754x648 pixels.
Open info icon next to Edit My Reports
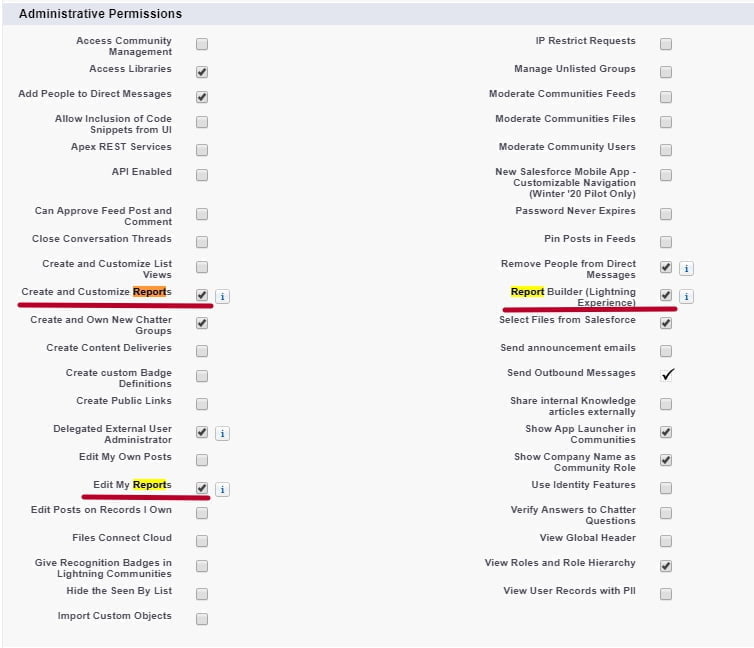click(222, 489)
